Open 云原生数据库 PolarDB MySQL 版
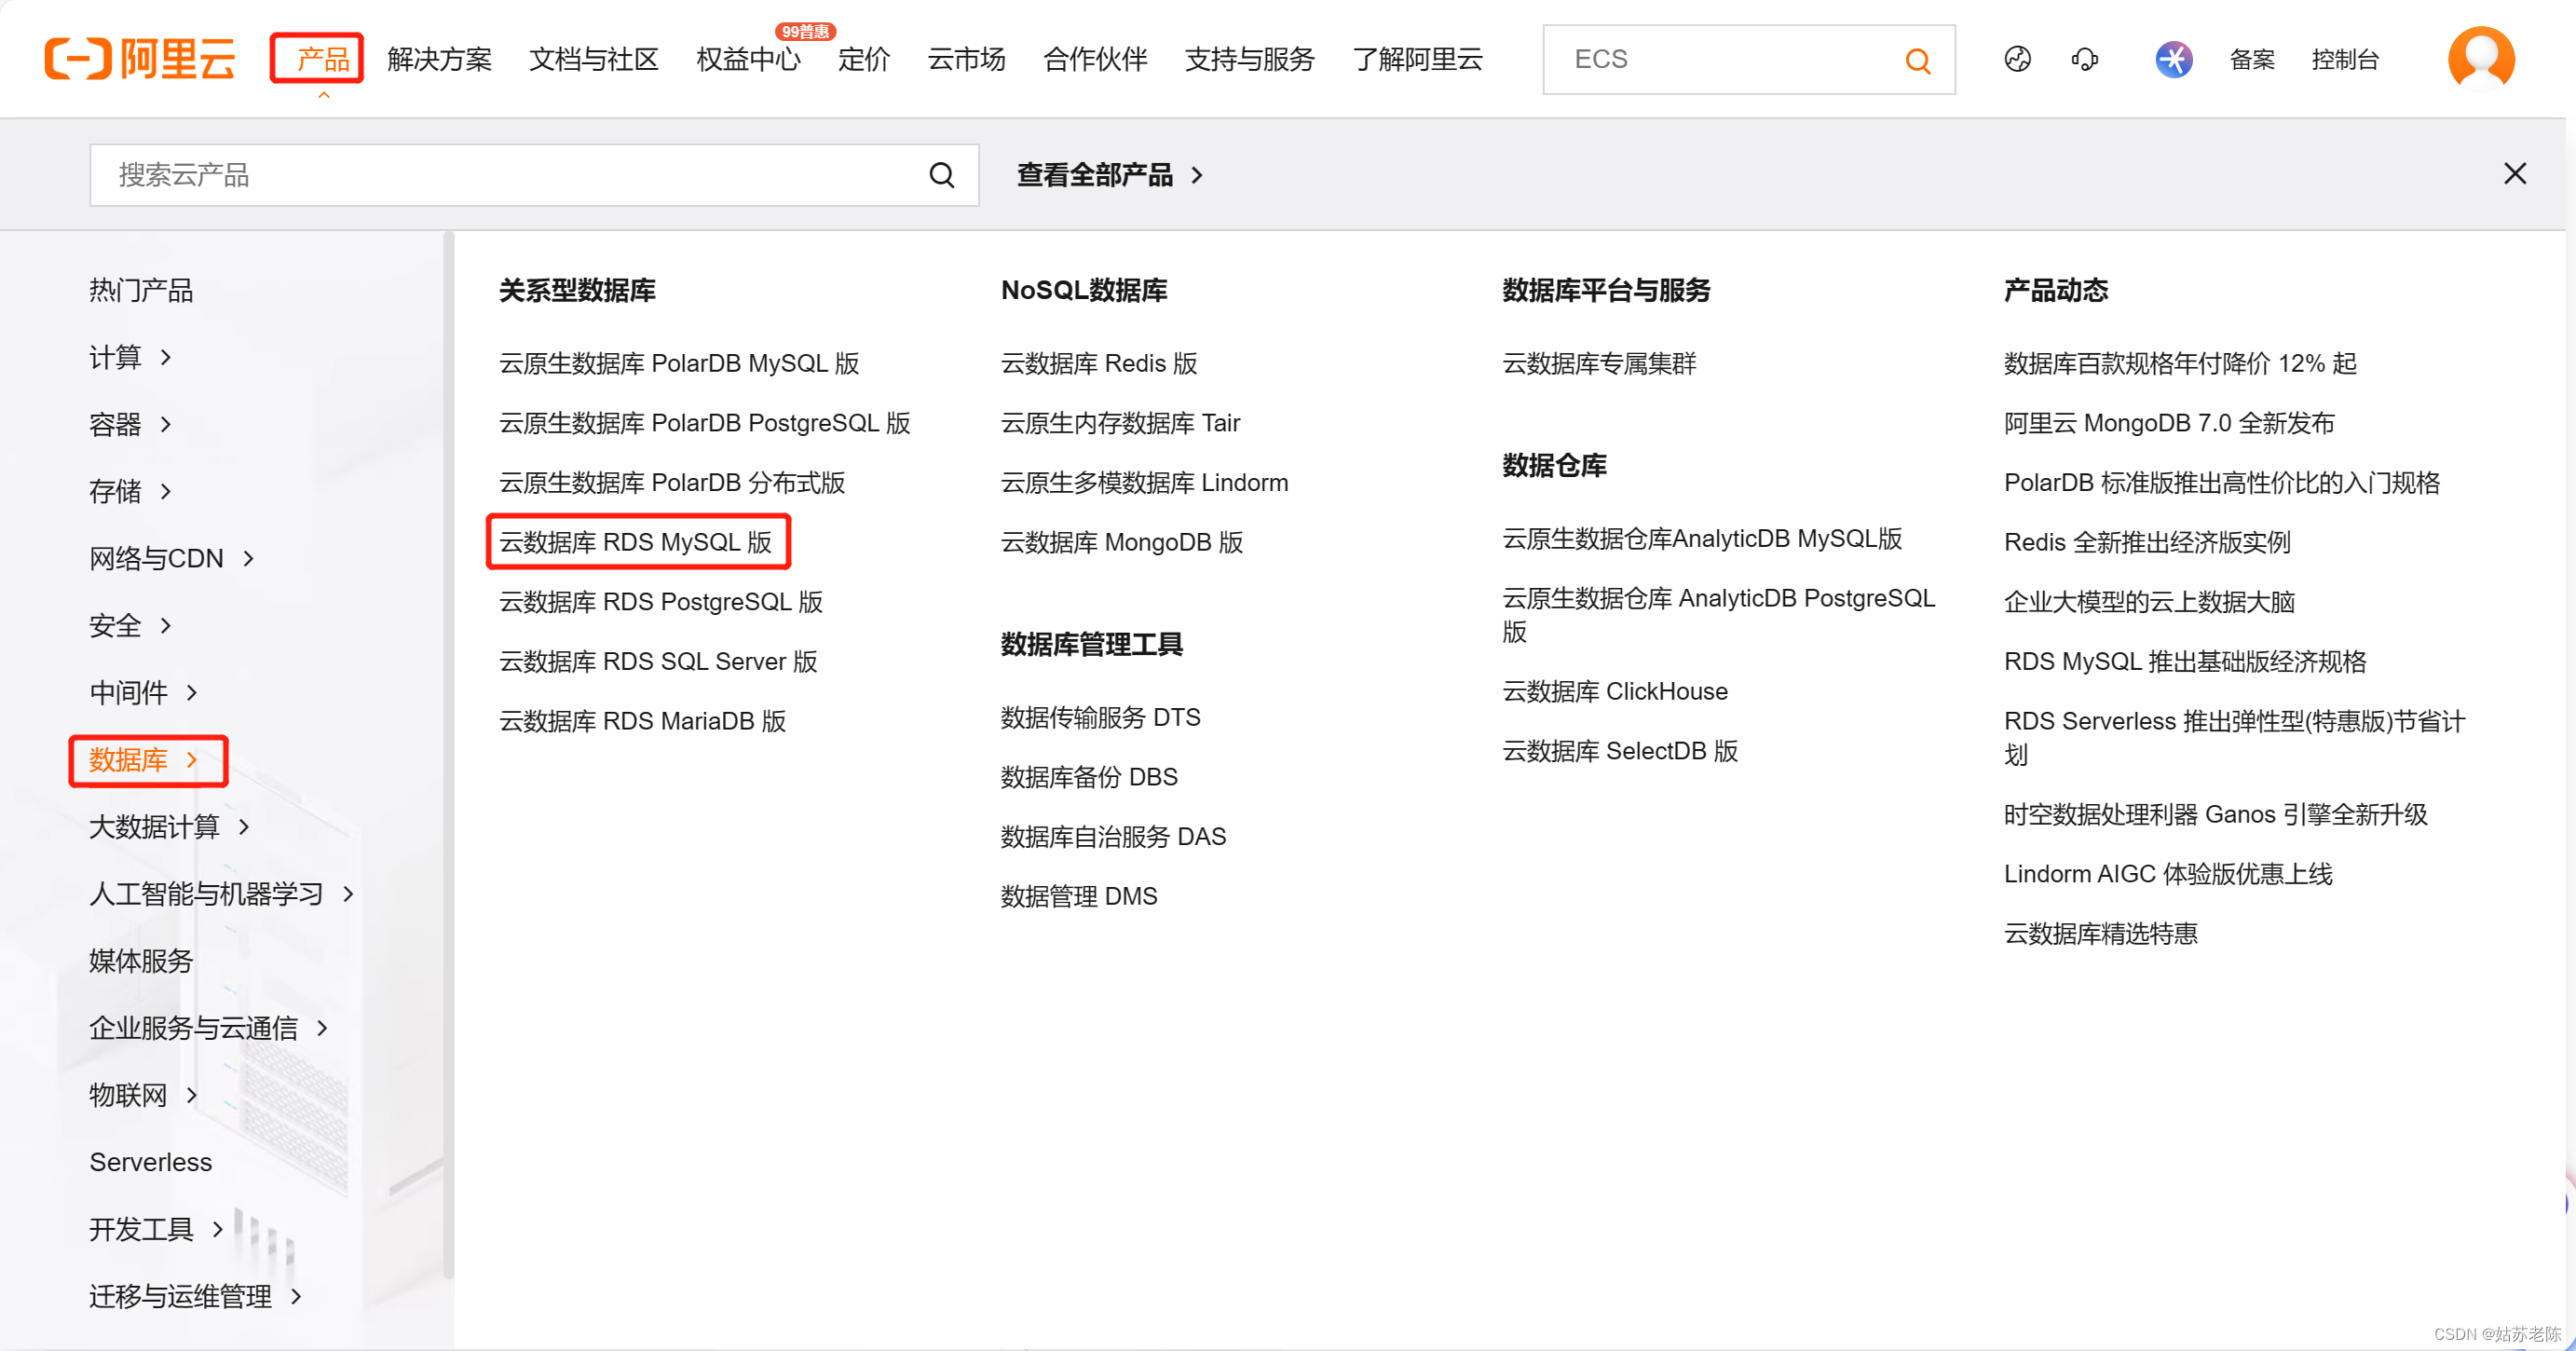The width and height of the screenshot is (2576, 1351). pyautogui.click(x=679, y=362)
